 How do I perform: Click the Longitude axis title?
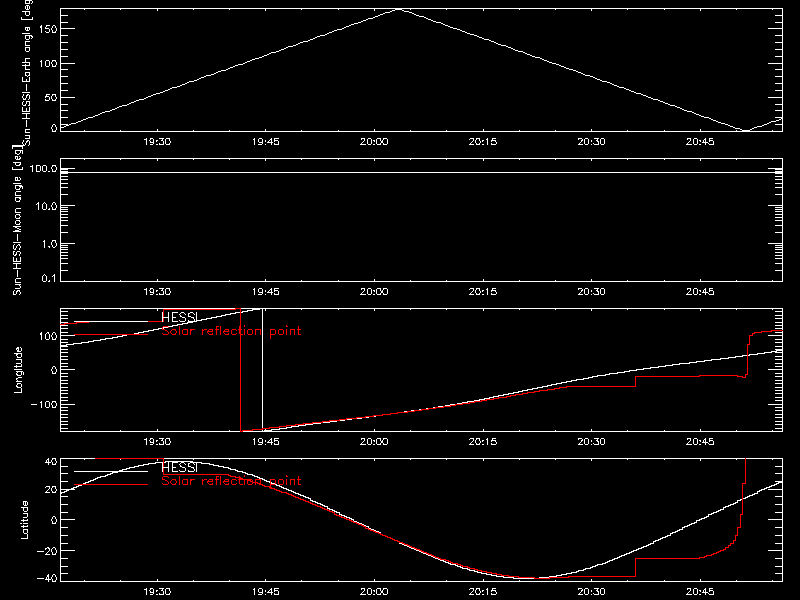(x=18, y=370)
